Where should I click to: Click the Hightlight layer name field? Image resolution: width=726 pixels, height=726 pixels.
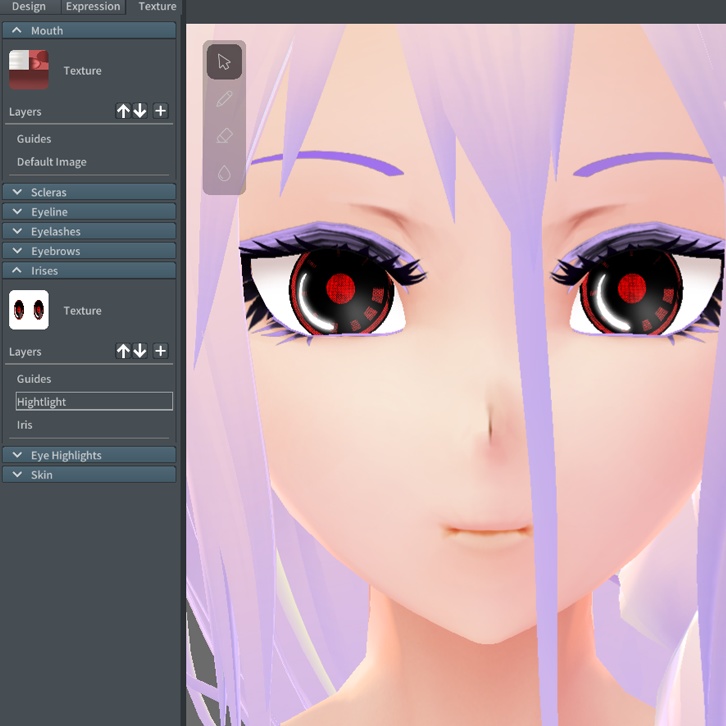[x=94, y=401]
